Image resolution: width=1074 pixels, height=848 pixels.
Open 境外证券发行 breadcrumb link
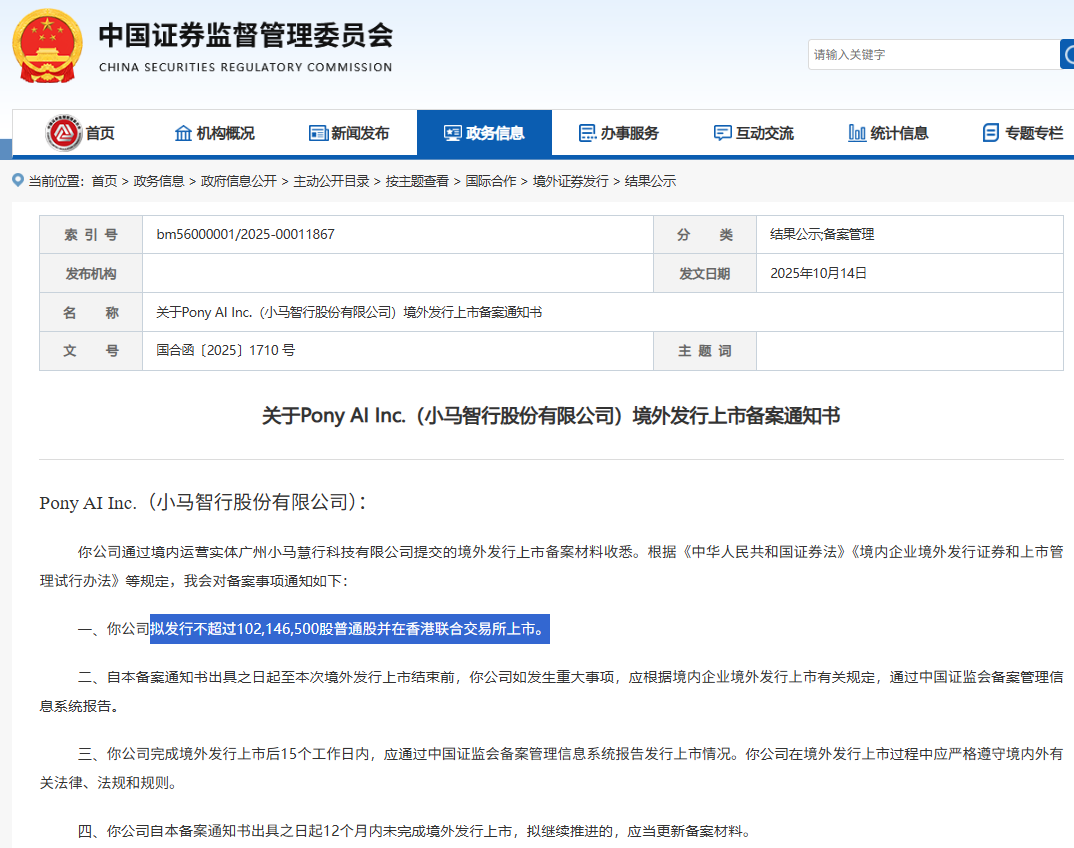pyautogui.click(x=570, y=181)
